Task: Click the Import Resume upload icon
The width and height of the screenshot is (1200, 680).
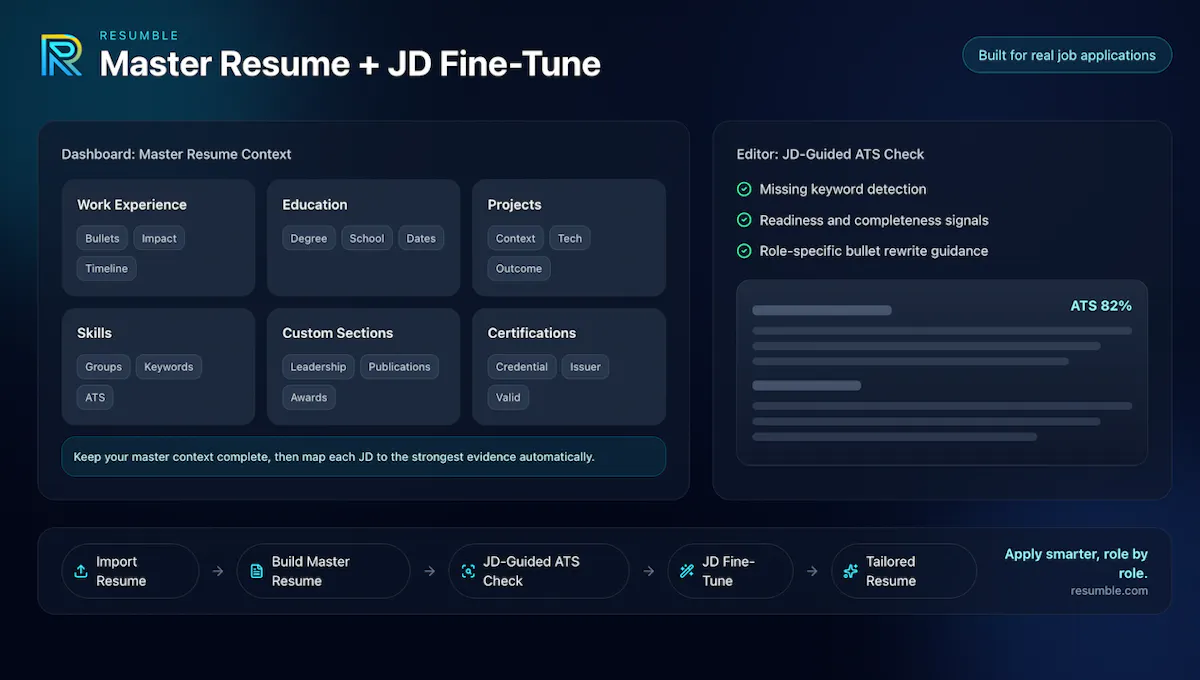Action: click(x=81, y=571)
